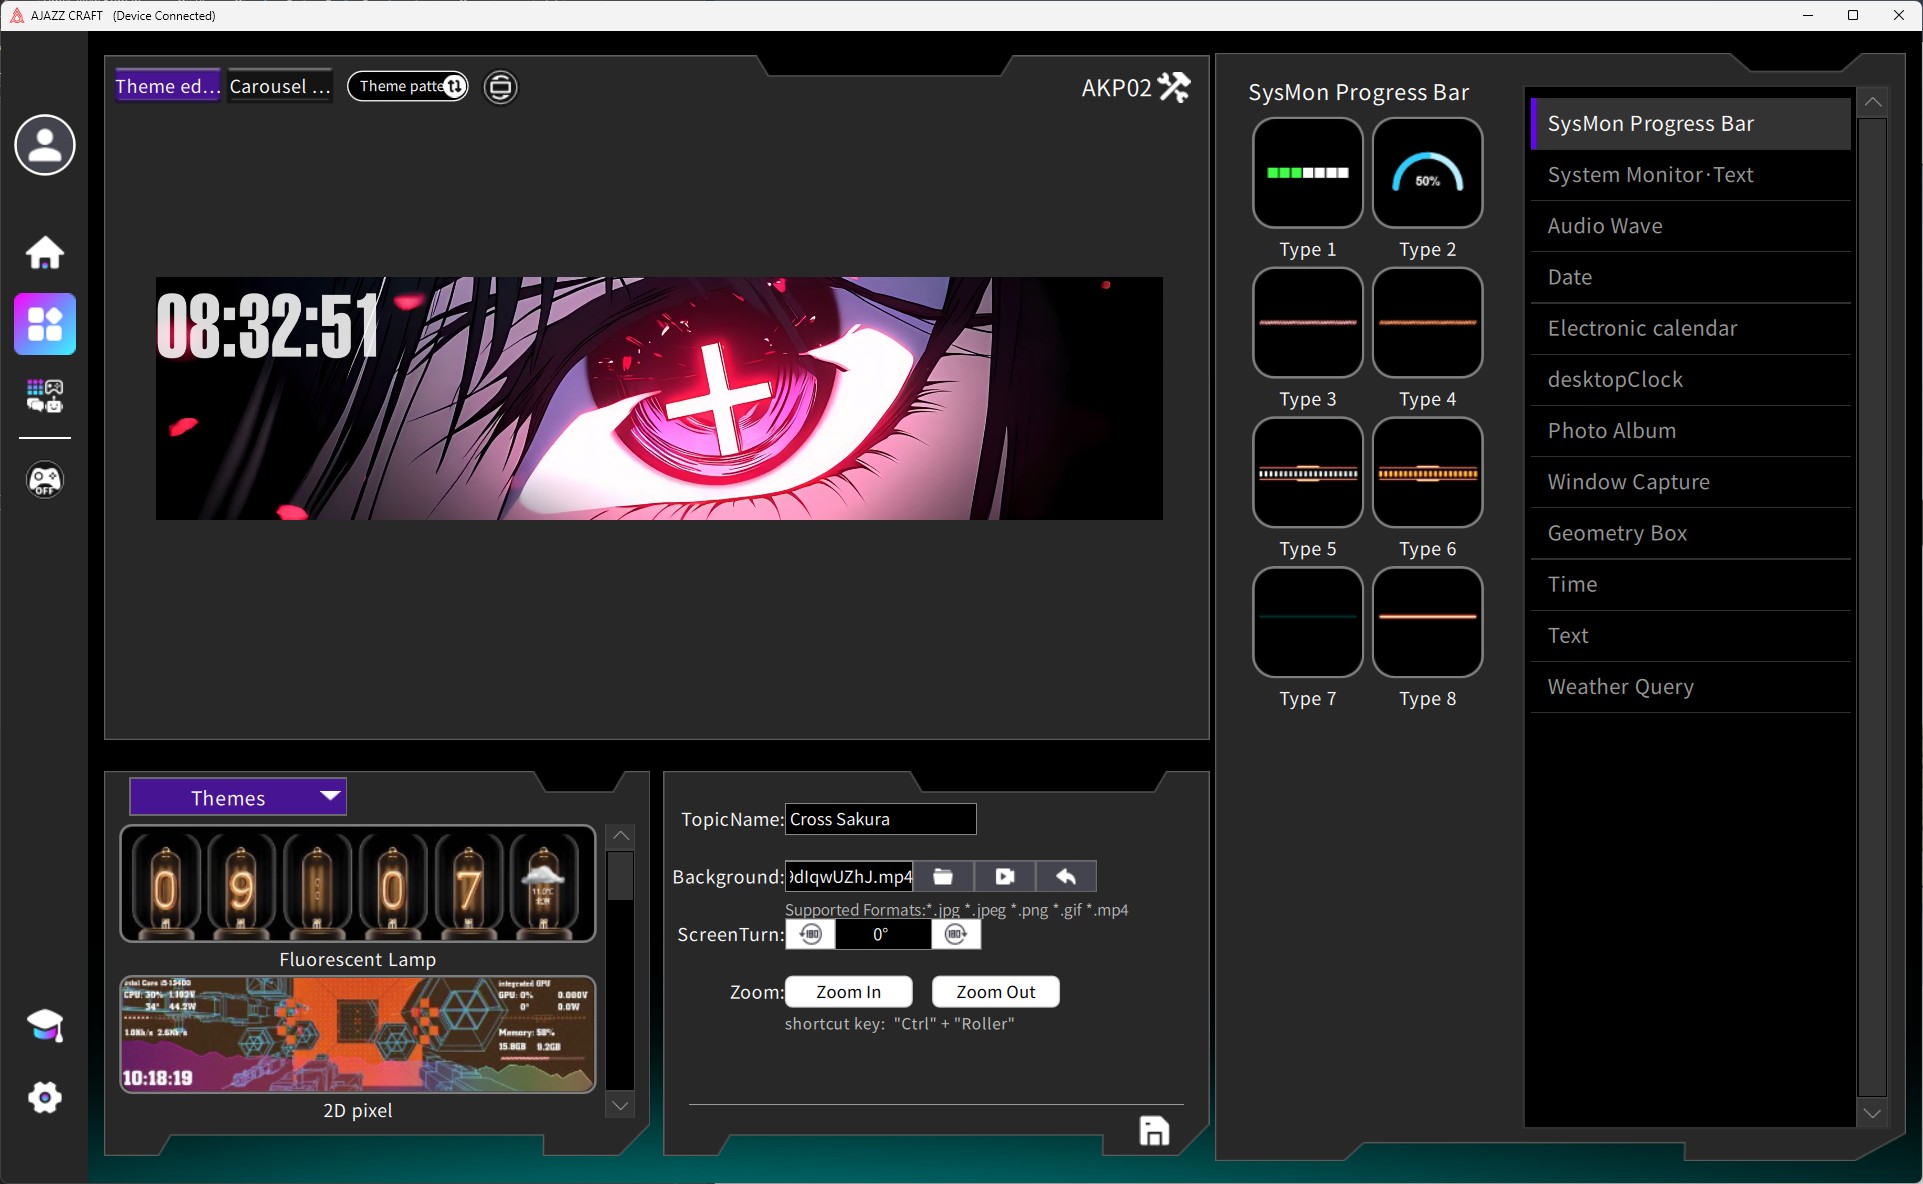
Task: Open the System Monitor·Text category
Action: click(1691, 175)
